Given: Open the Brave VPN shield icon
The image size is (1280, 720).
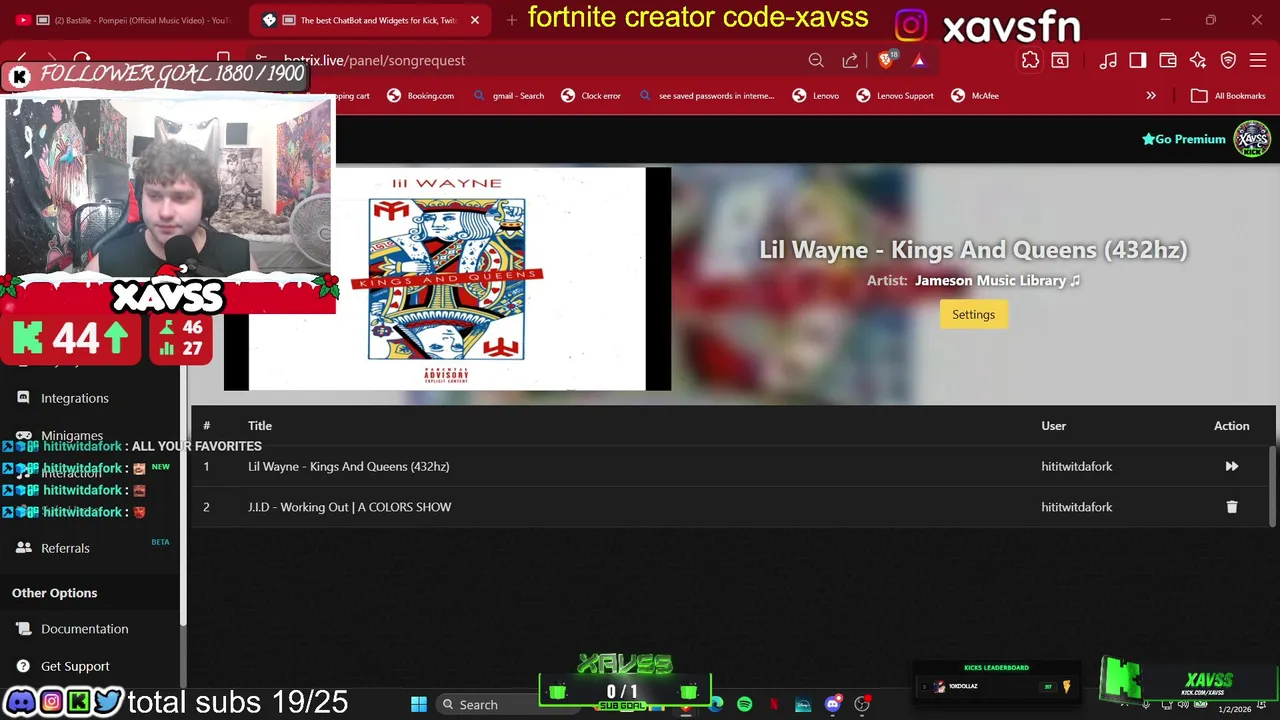Looking at the screenshot, I should point(1229,61).
